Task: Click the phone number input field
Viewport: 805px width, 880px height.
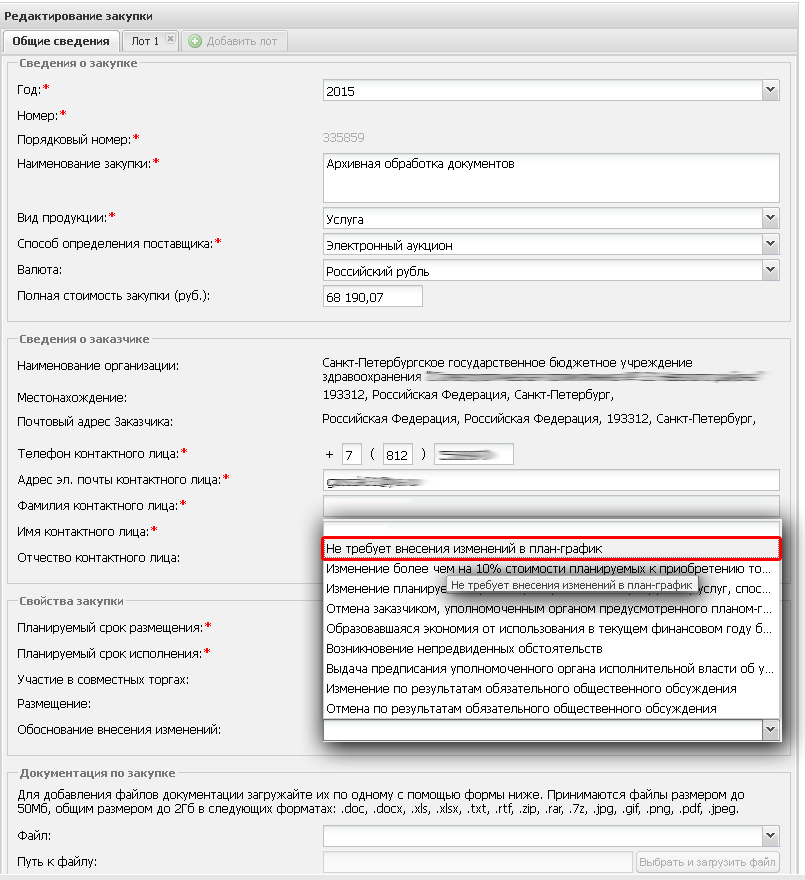Action: tap(474, 454)
